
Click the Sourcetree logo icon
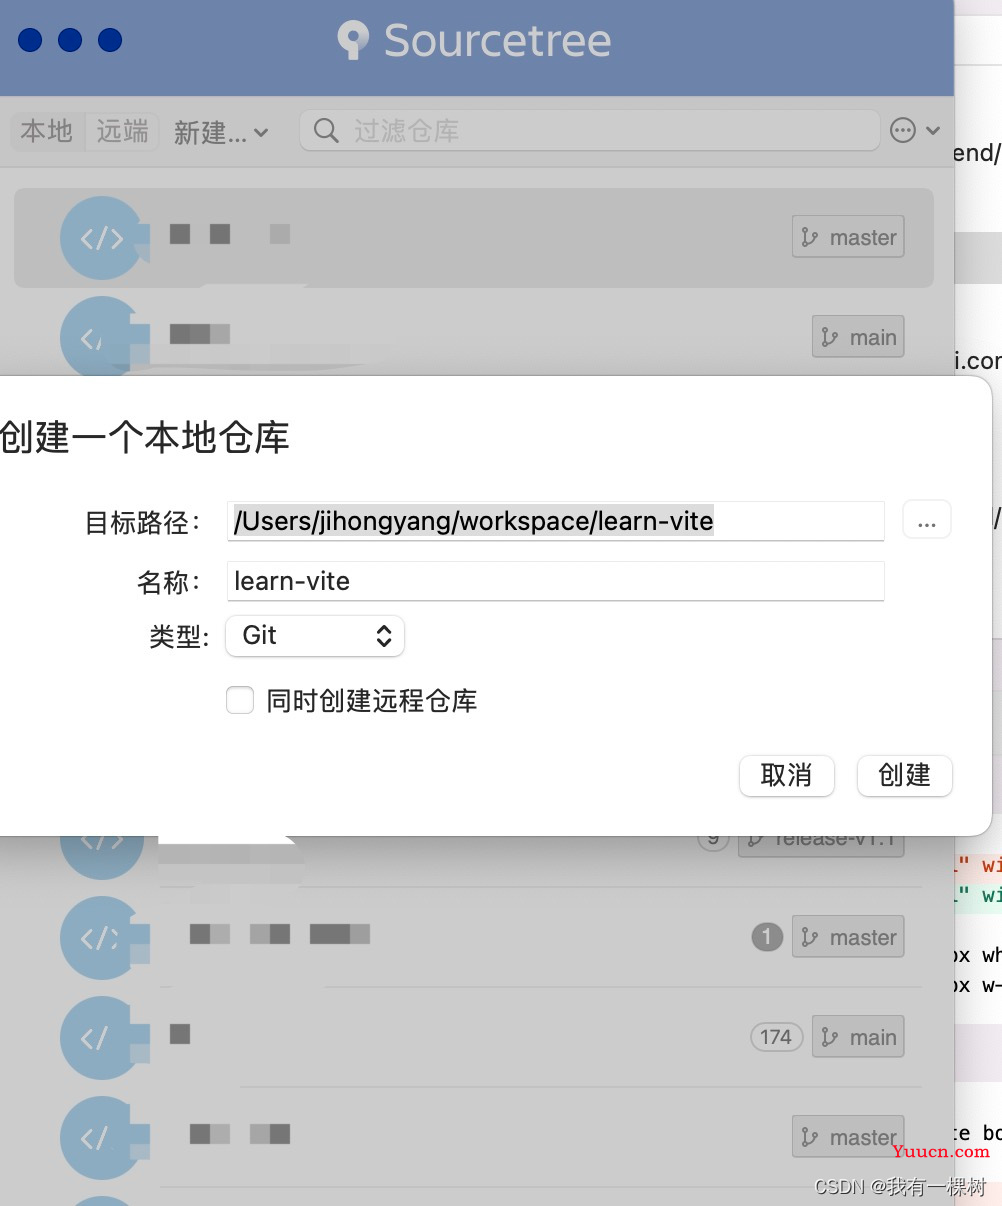352,40
